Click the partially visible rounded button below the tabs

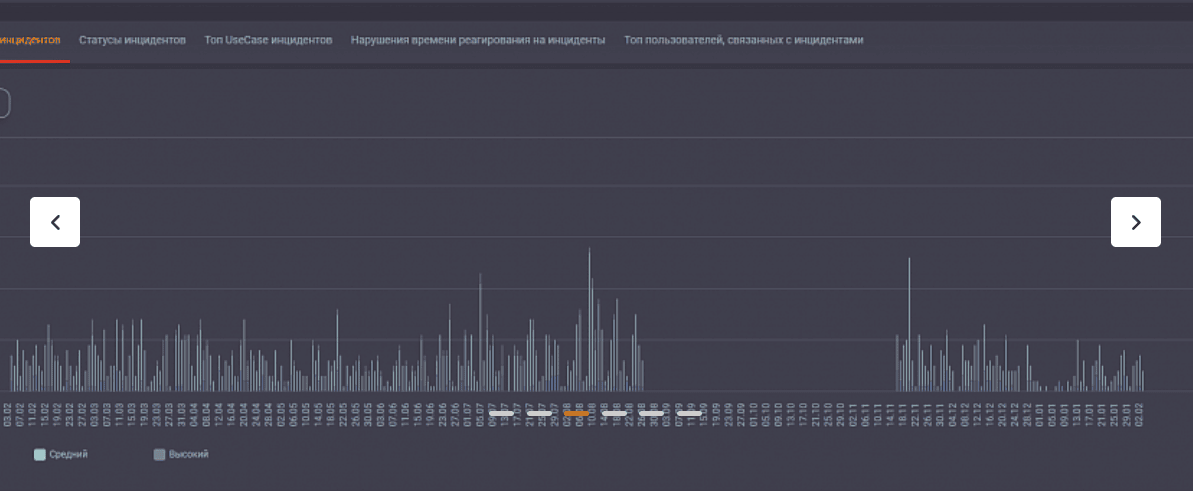pos(4,103)
